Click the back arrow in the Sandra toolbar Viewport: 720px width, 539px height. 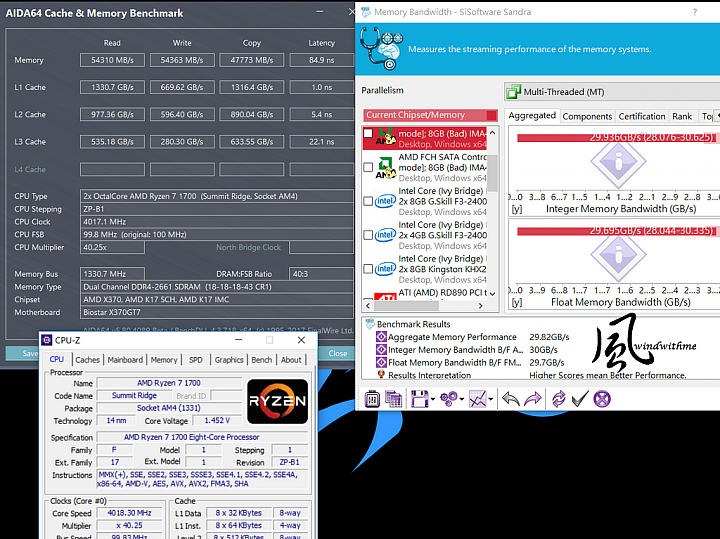[x=511, y=399]
